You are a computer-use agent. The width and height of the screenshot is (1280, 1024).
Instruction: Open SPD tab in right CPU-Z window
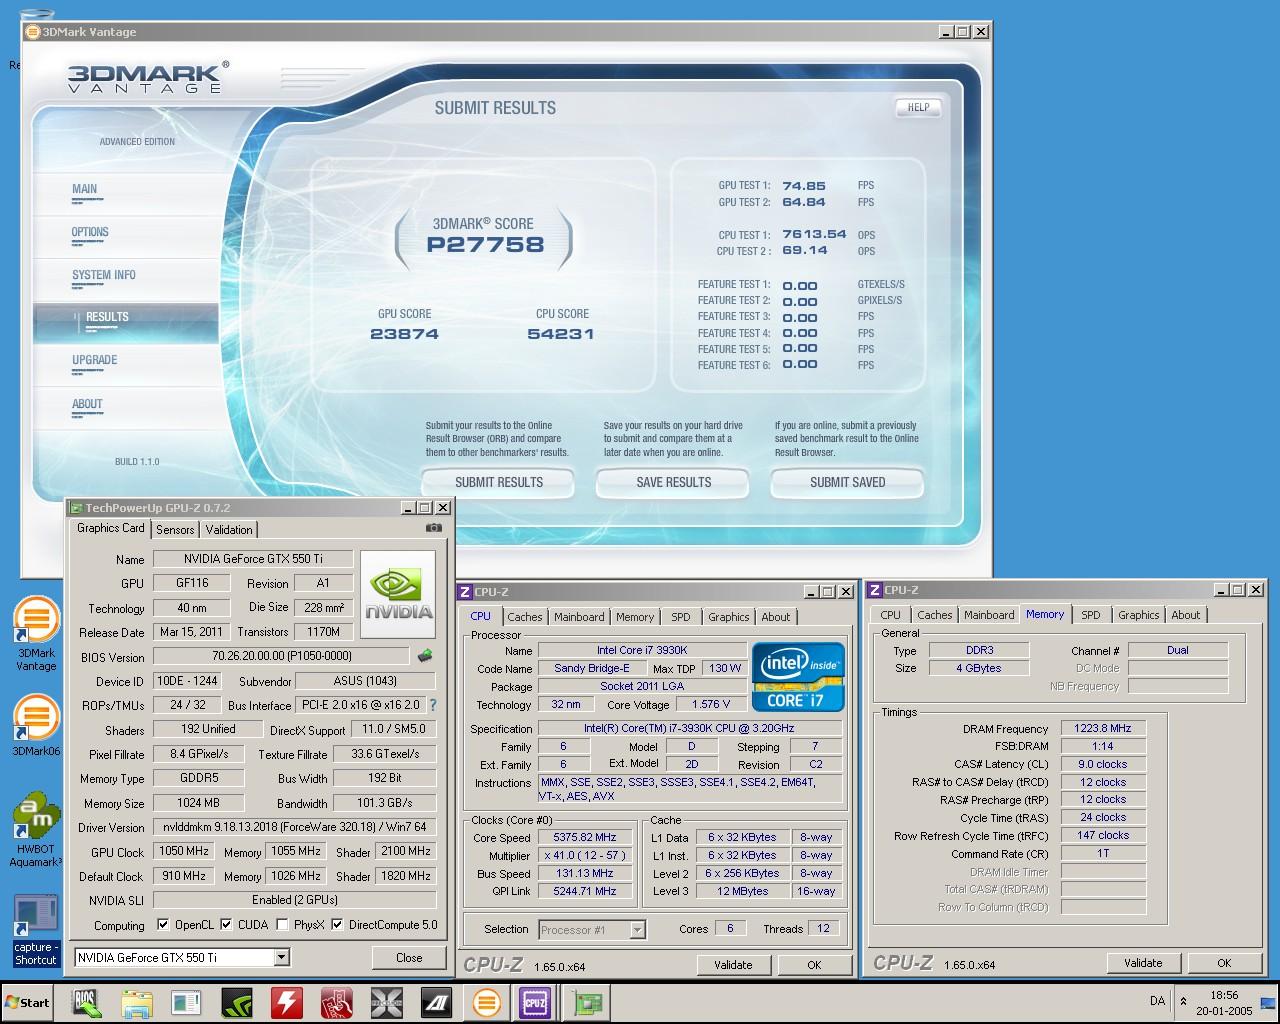coord(1090,615)
